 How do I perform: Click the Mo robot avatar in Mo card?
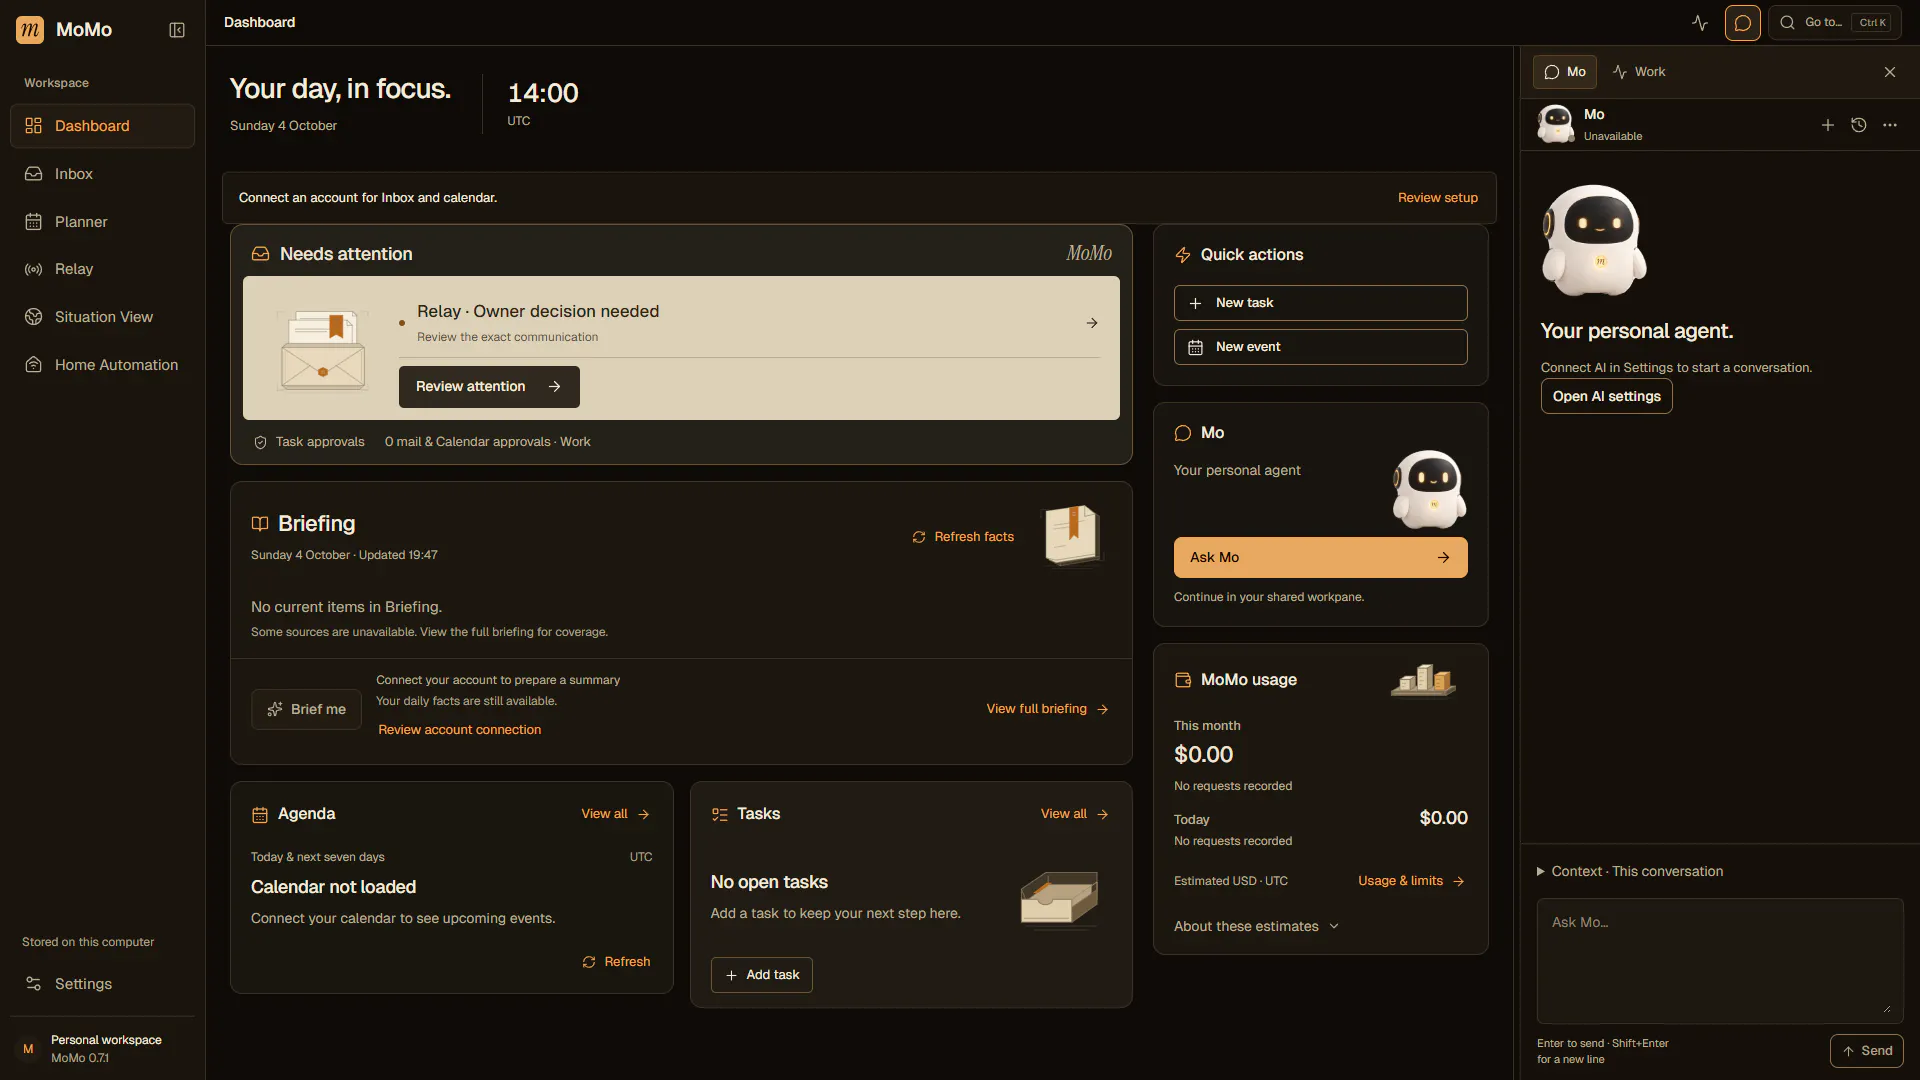click(1429, 489)
